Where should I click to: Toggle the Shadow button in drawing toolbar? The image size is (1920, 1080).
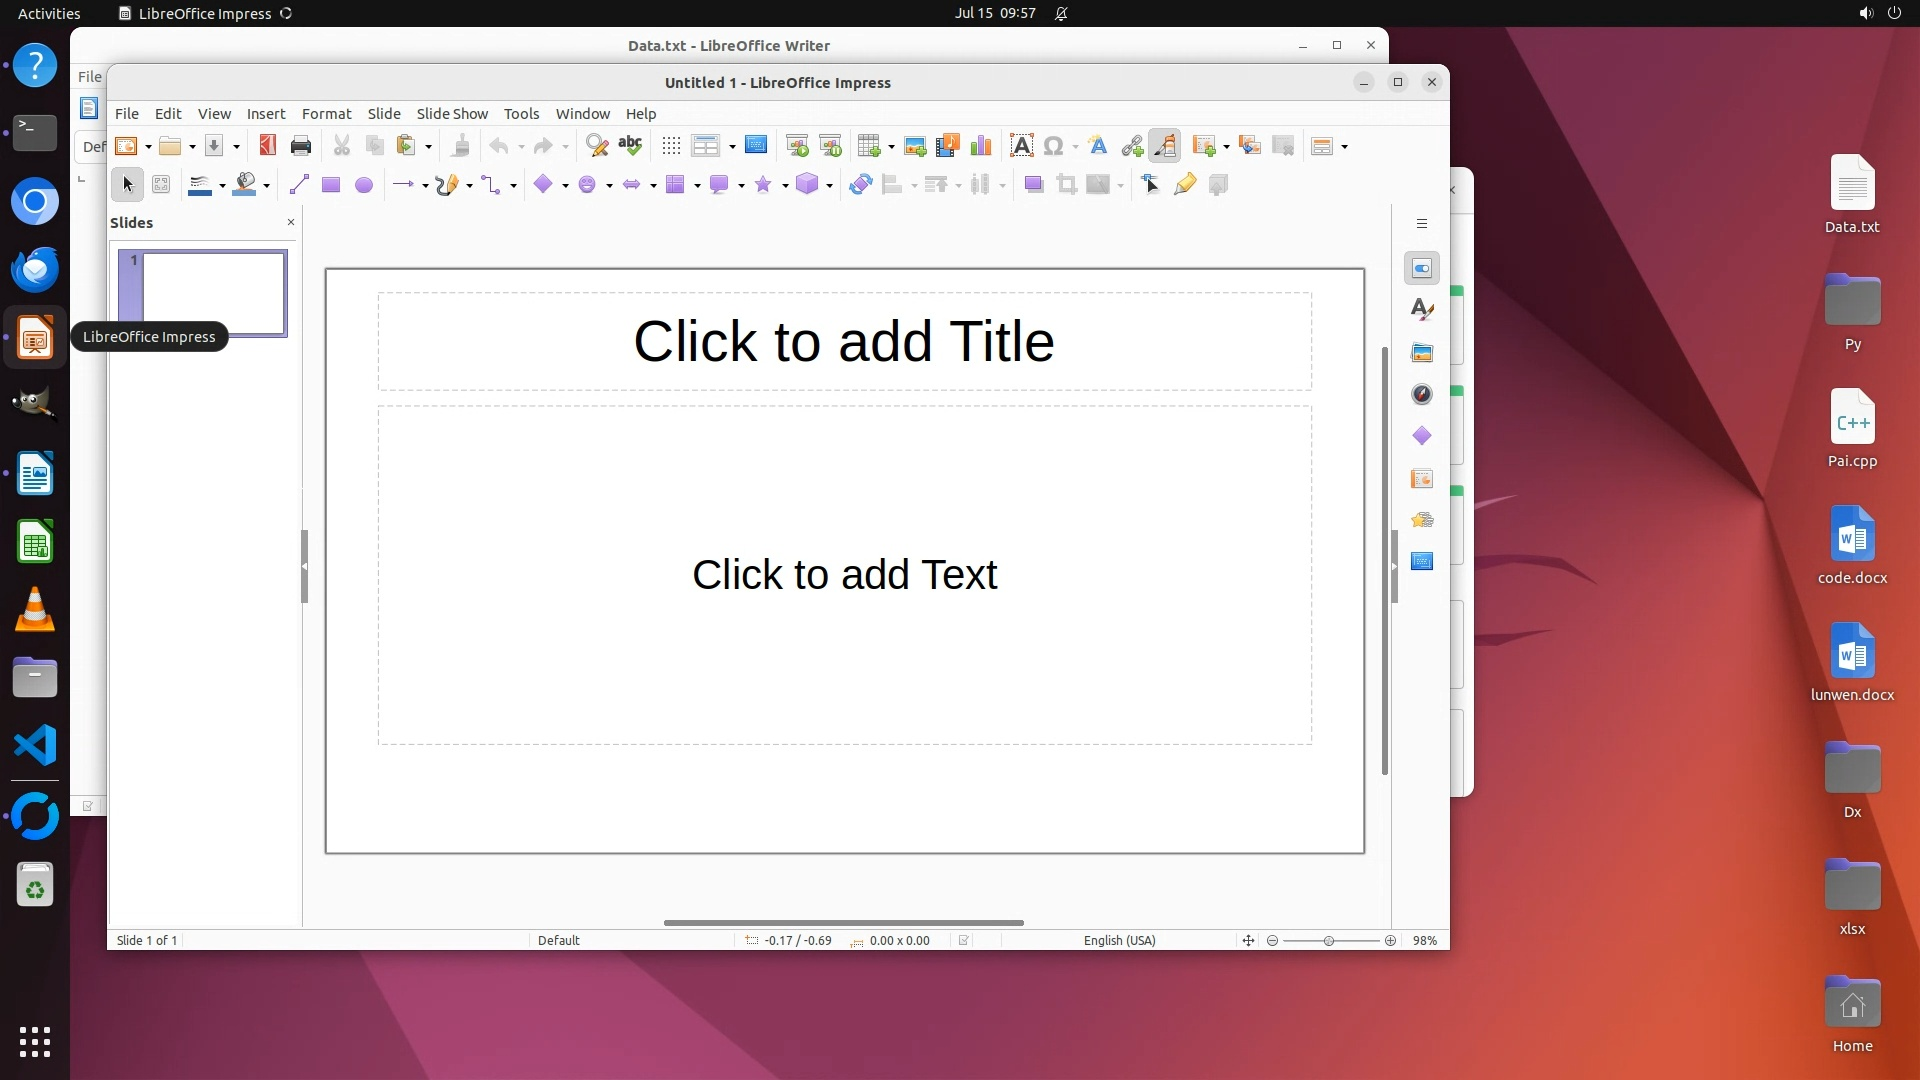click(1033, 185)
